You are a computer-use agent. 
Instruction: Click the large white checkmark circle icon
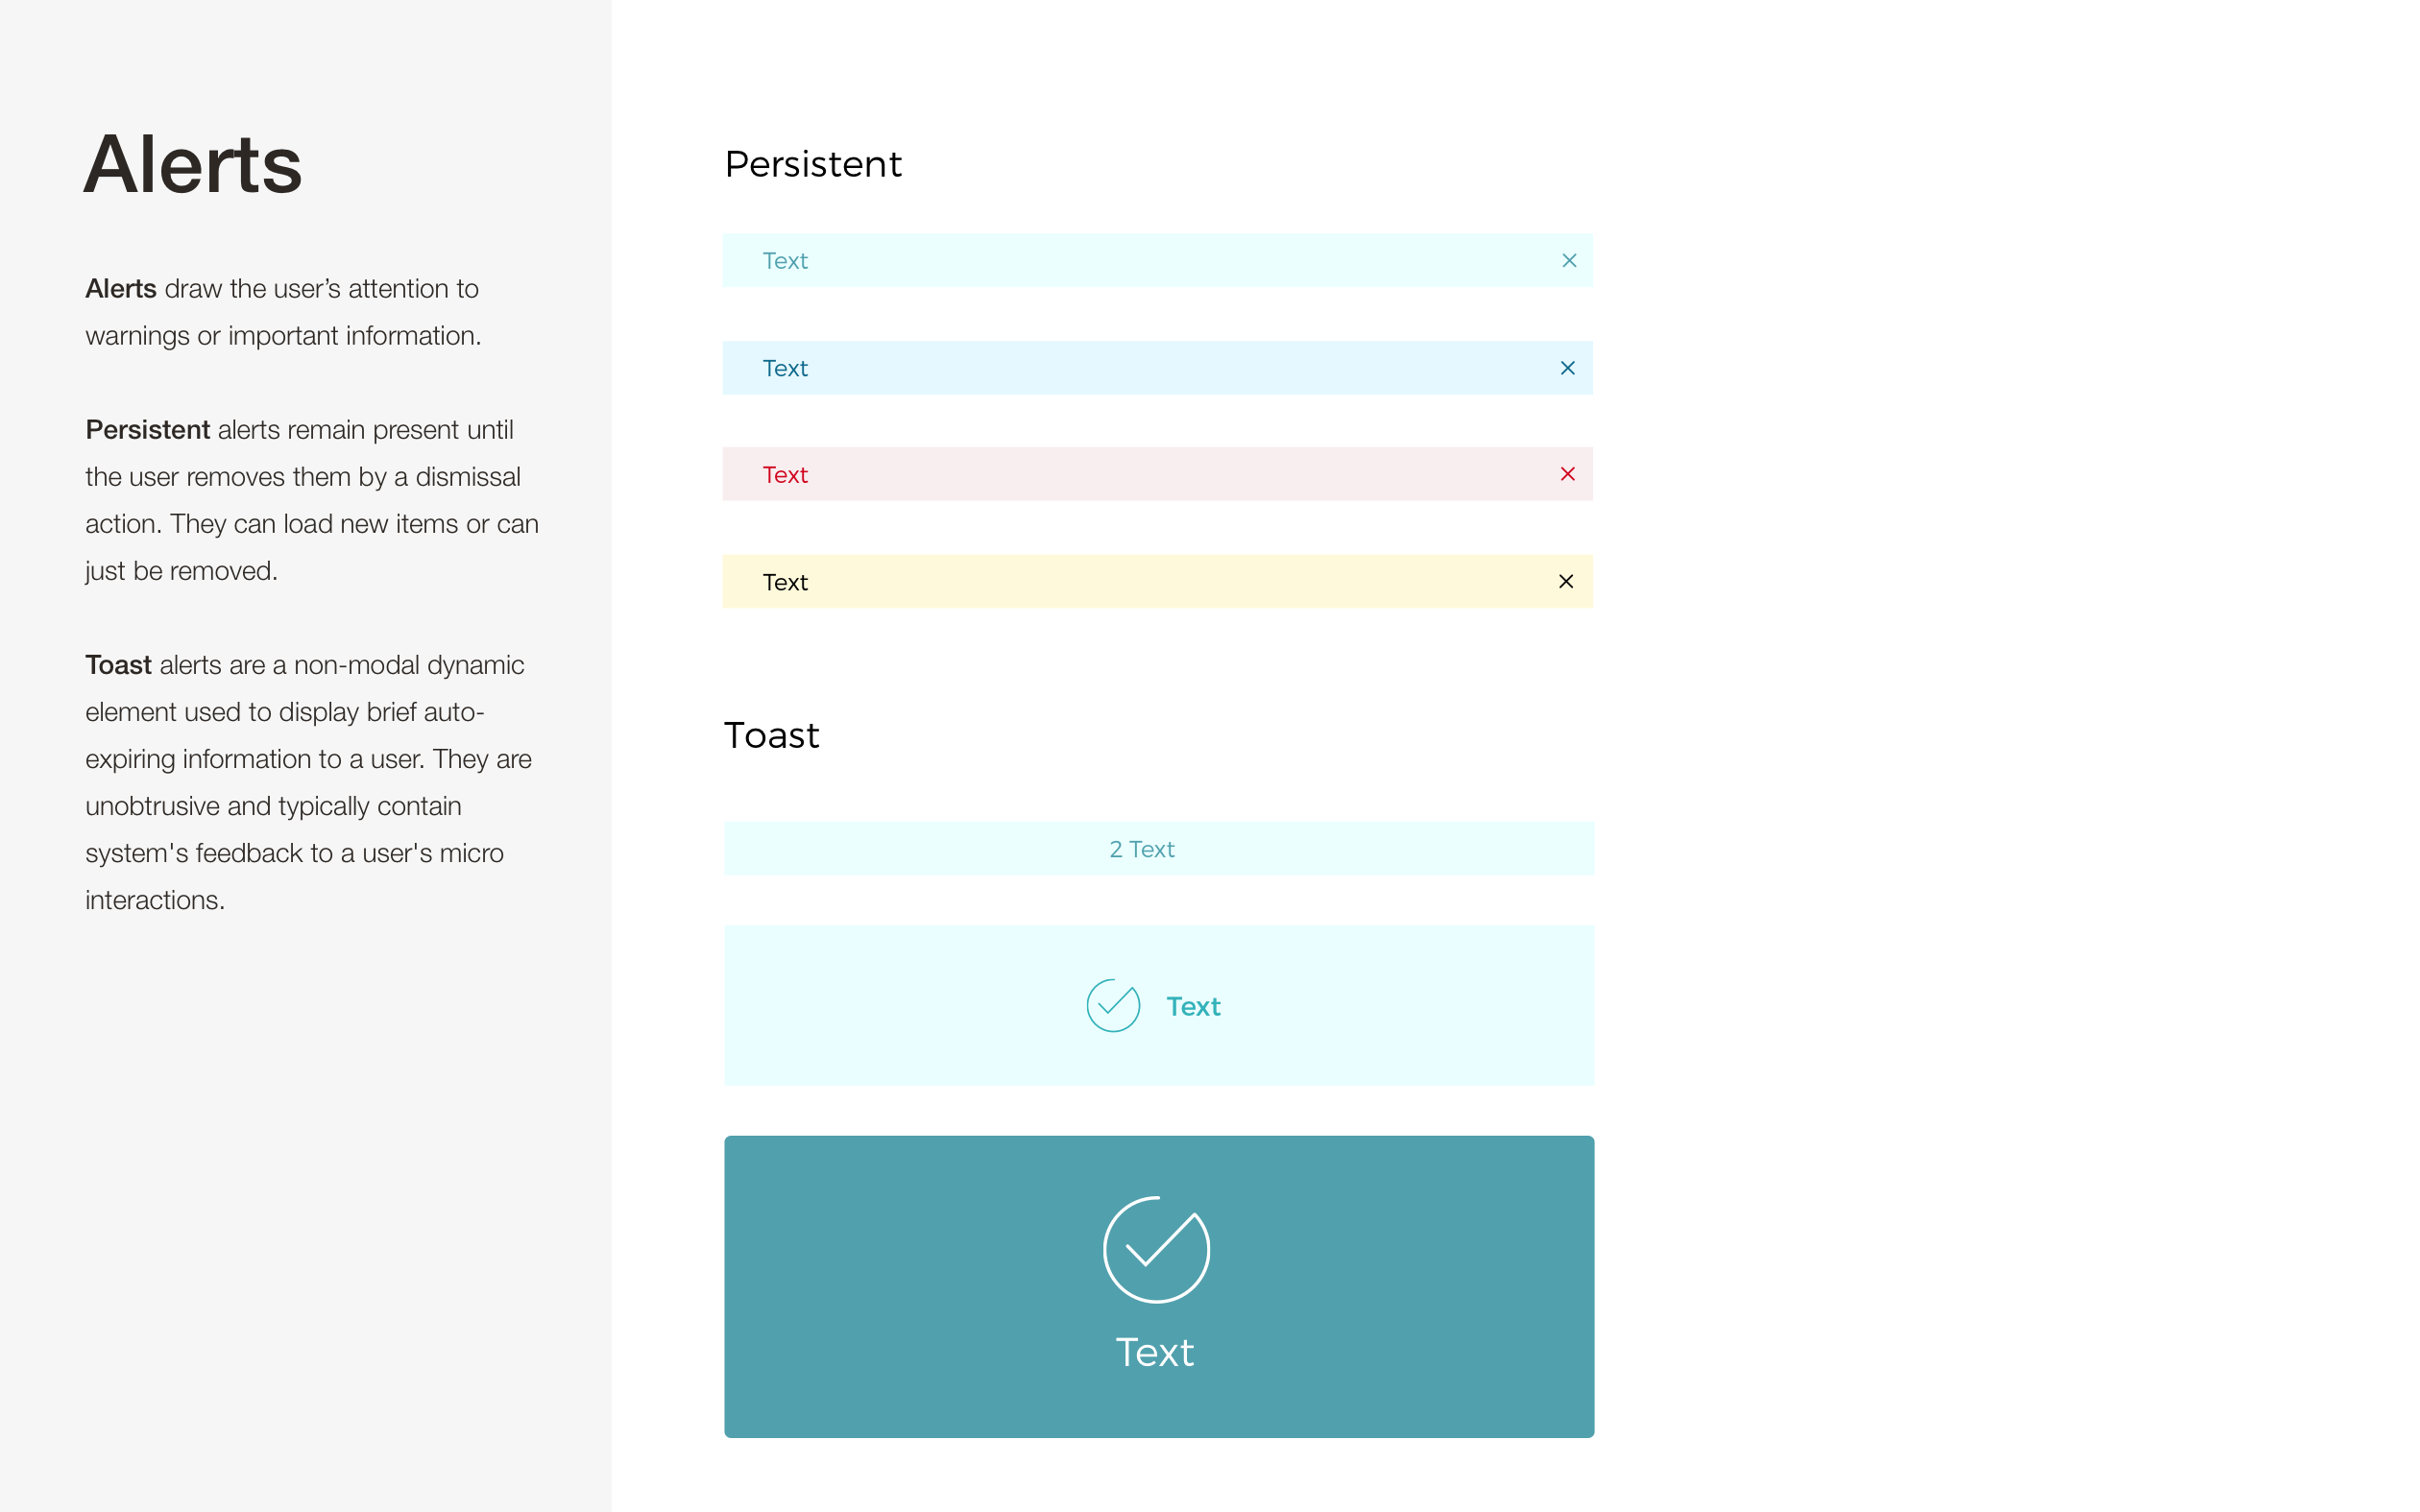1157,1249
